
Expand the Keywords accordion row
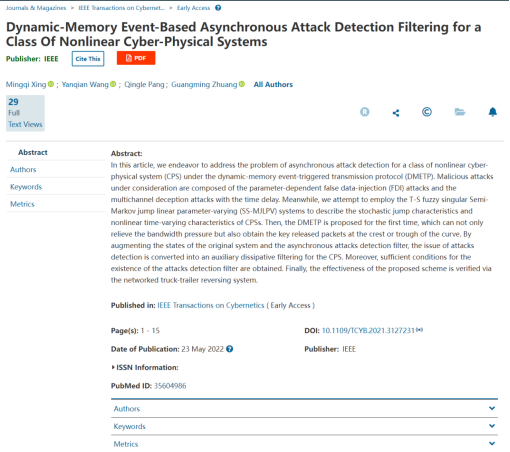304,426
